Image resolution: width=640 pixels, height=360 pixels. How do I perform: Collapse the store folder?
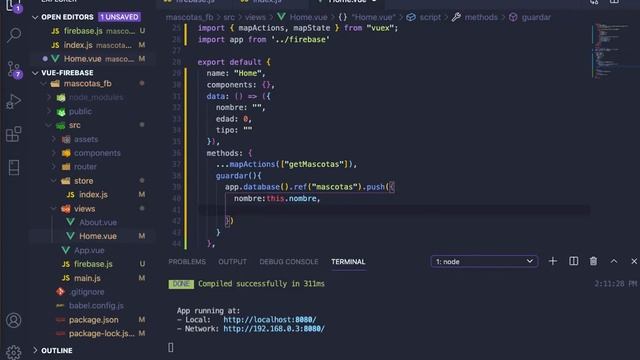[x=83, y=181]
